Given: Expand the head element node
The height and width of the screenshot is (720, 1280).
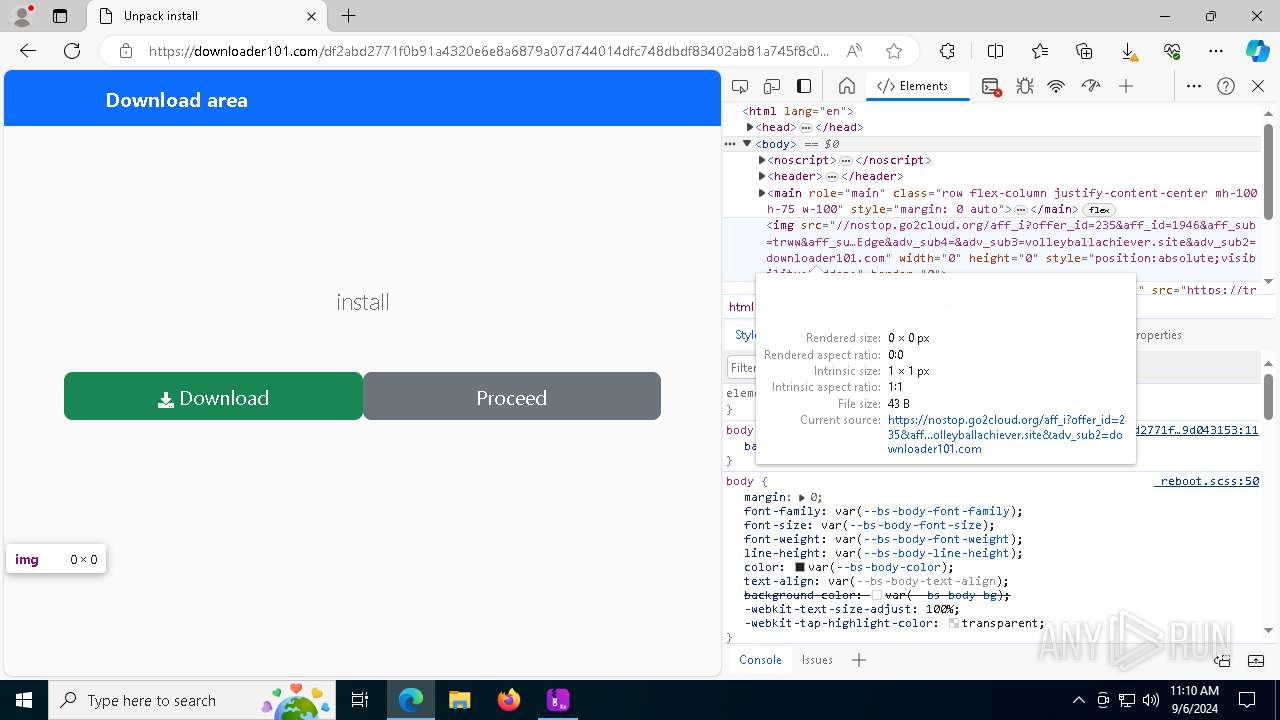Looking at the screenshot, I should [750, 127].
